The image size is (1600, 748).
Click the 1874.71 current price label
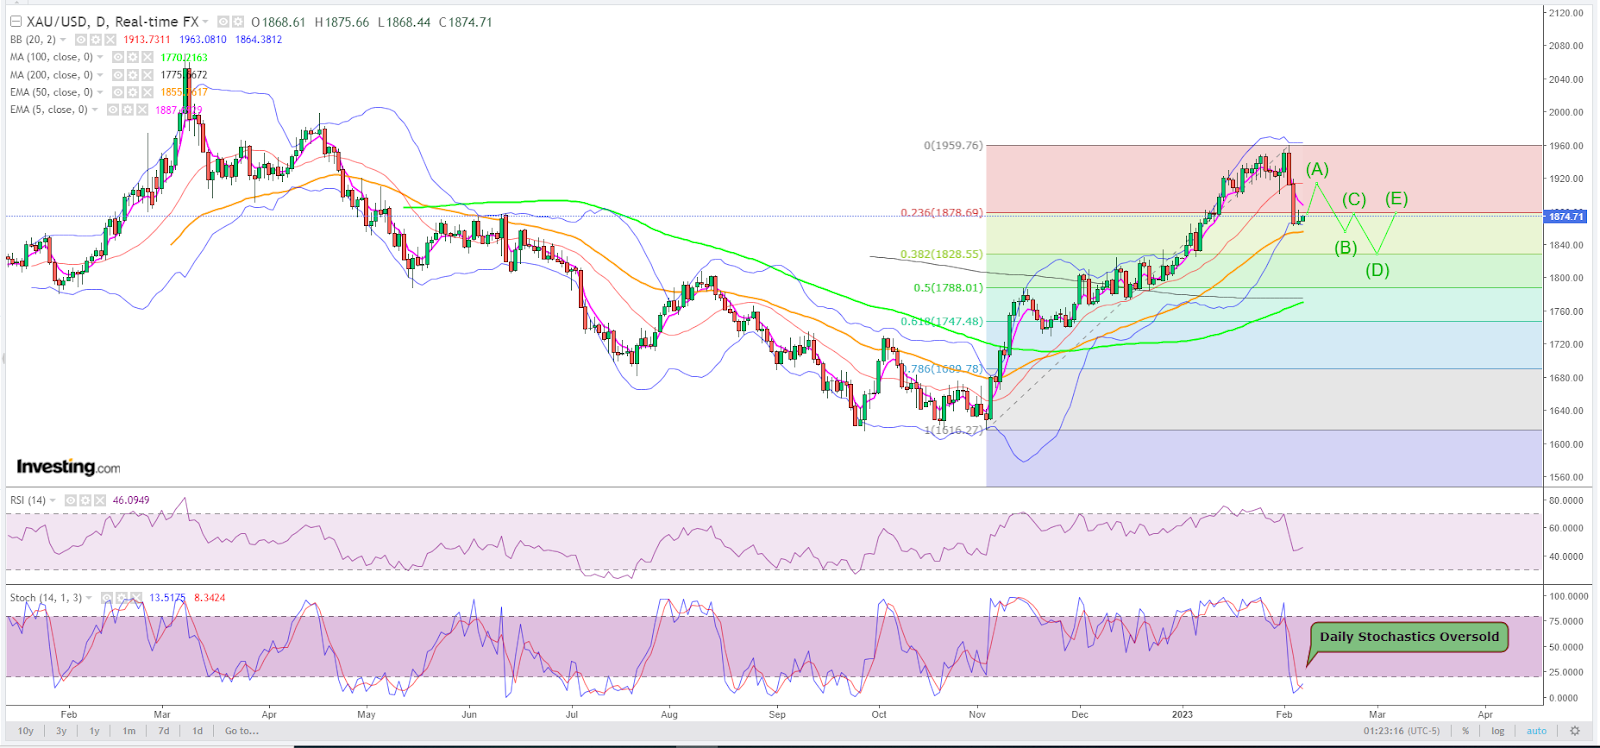tap(1565, 216)
